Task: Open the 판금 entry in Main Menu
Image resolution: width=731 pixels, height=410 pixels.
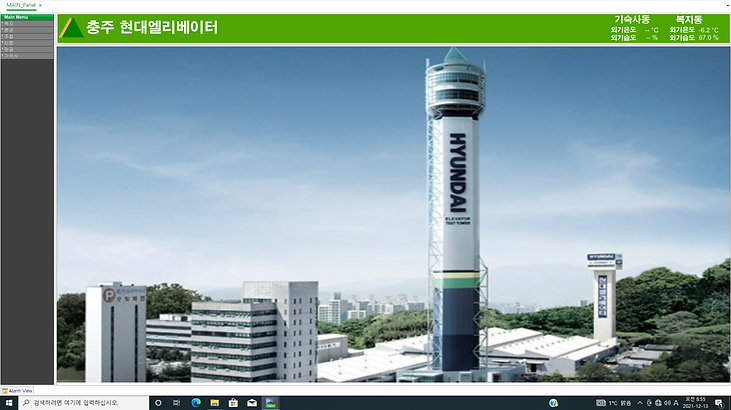Action: [x=28, y=49]
